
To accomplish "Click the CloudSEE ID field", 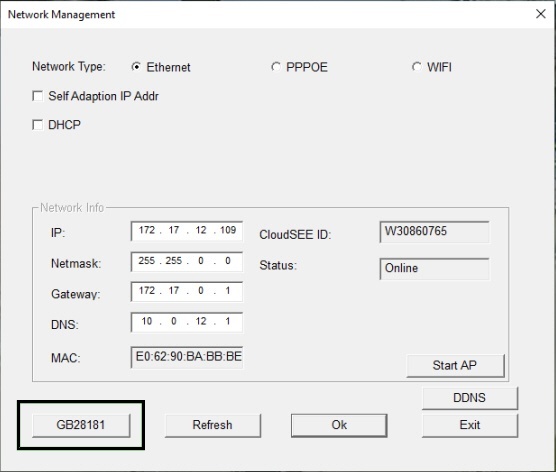I will (434, 232).
